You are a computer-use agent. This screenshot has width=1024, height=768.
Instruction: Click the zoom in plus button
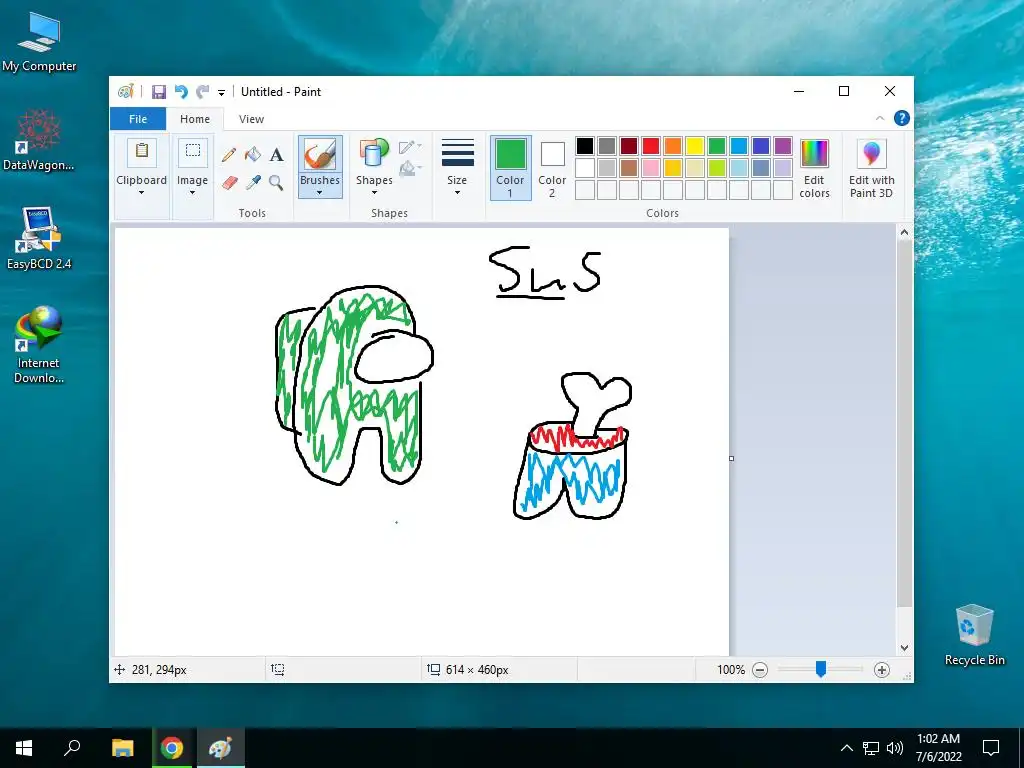882,670
